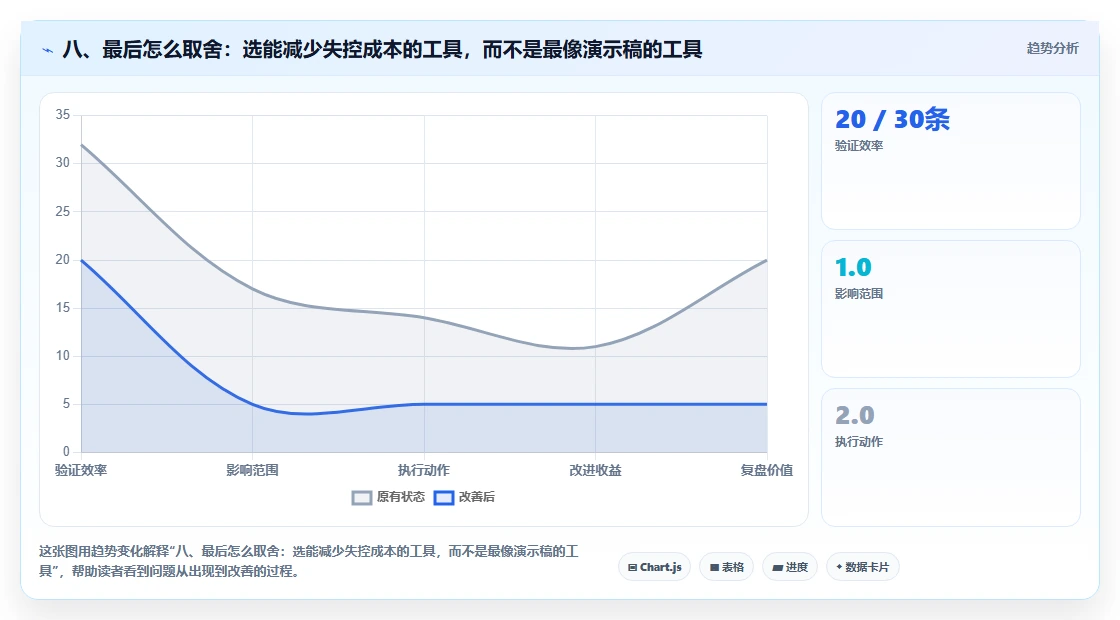
Task: Hide the 改善后 dataset via its legend label
Action: [476, 497]
